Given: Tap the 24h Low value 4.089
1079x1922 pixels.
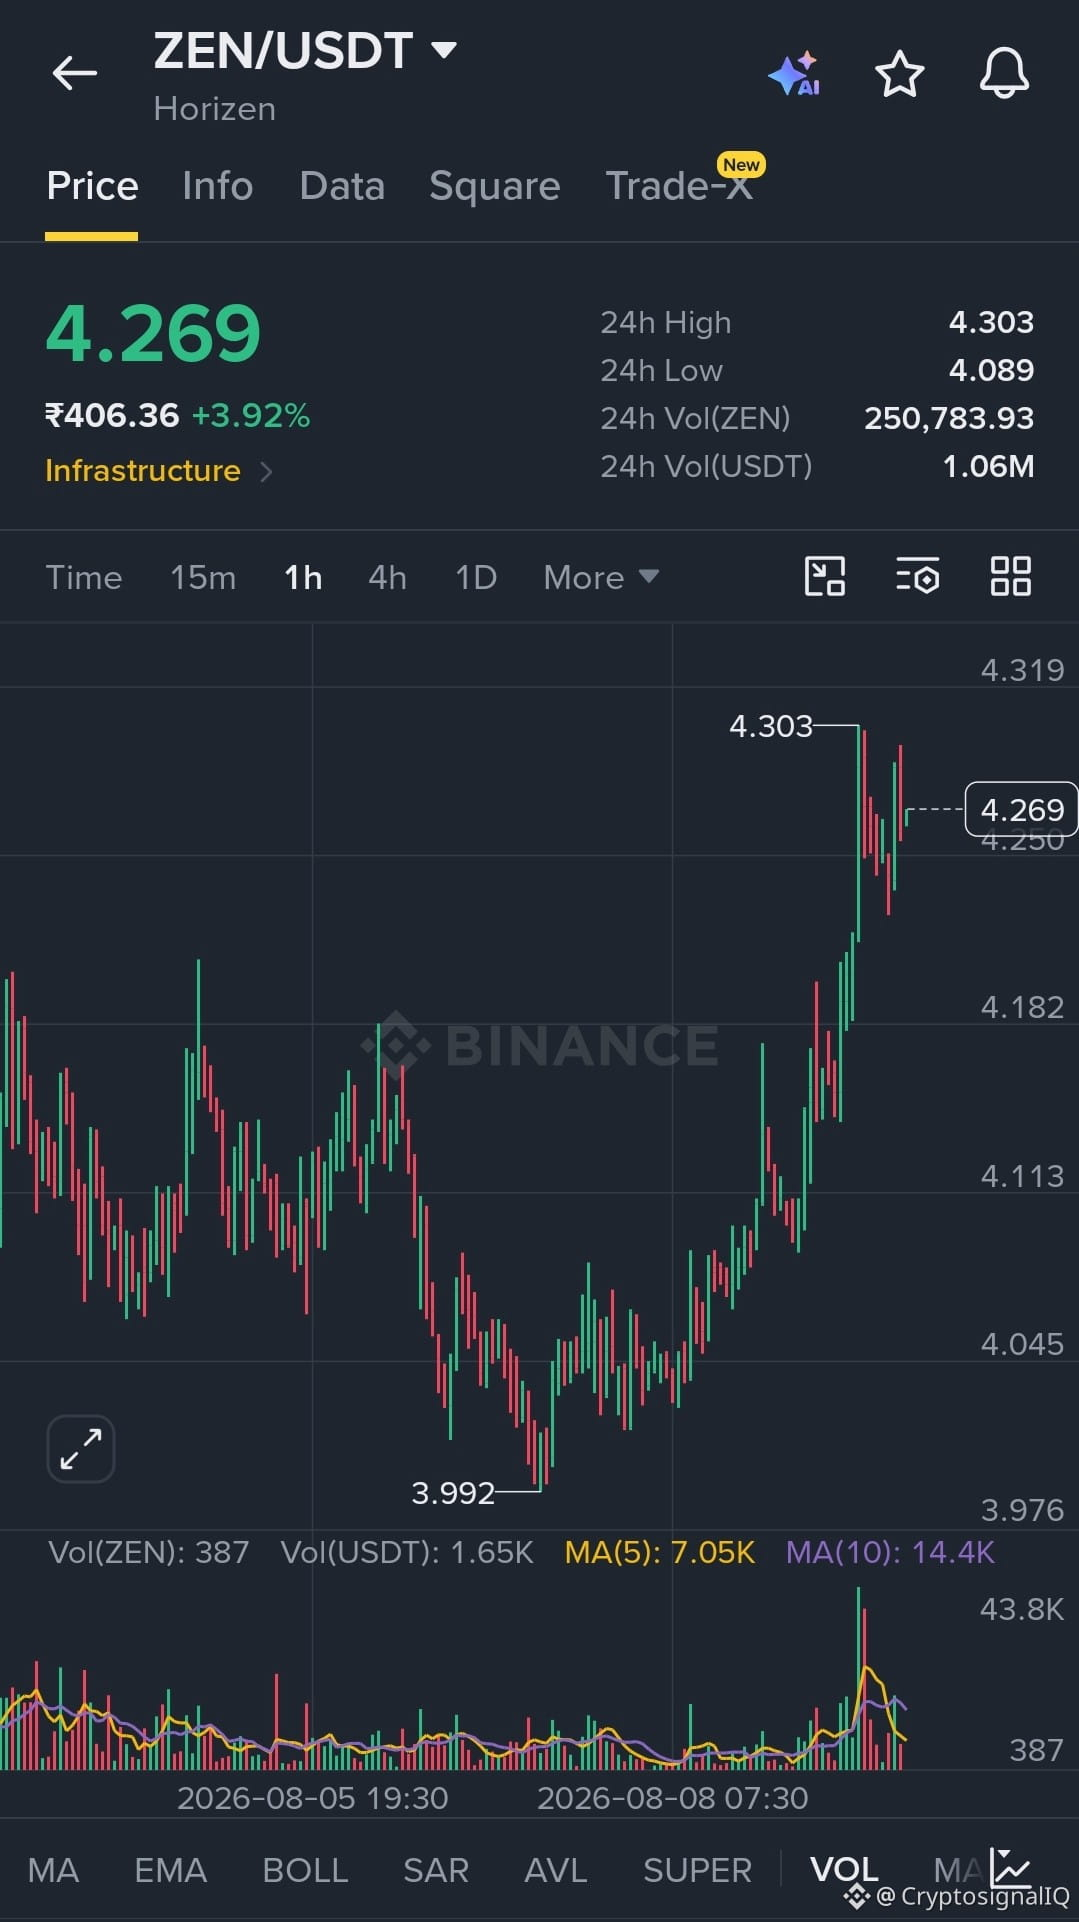Looking at the screenshot, I should point(991,370).
